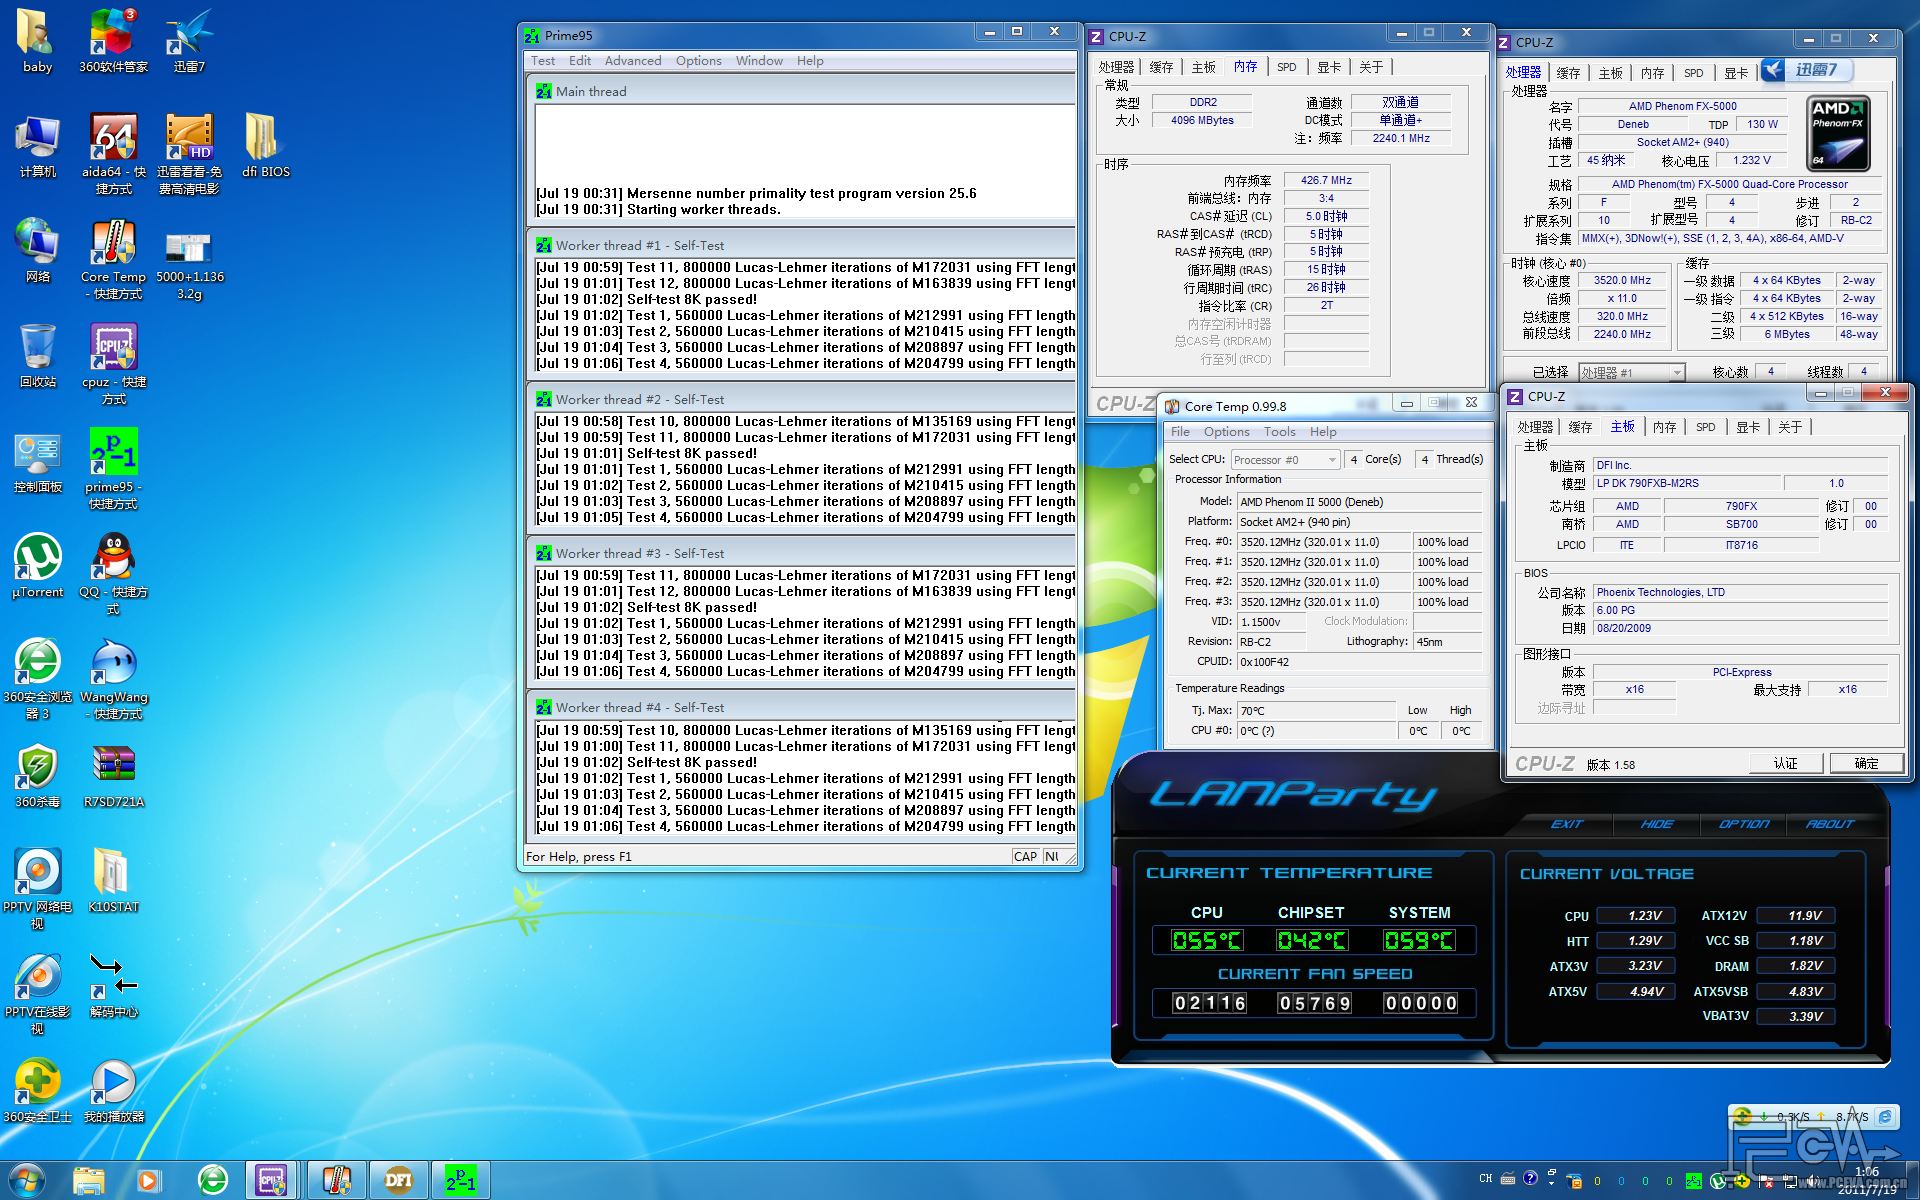The image size is (1920, 1200).
Task: Open 计算机 desktop icon
Action: pyautogui.click(x=37, y=146)
